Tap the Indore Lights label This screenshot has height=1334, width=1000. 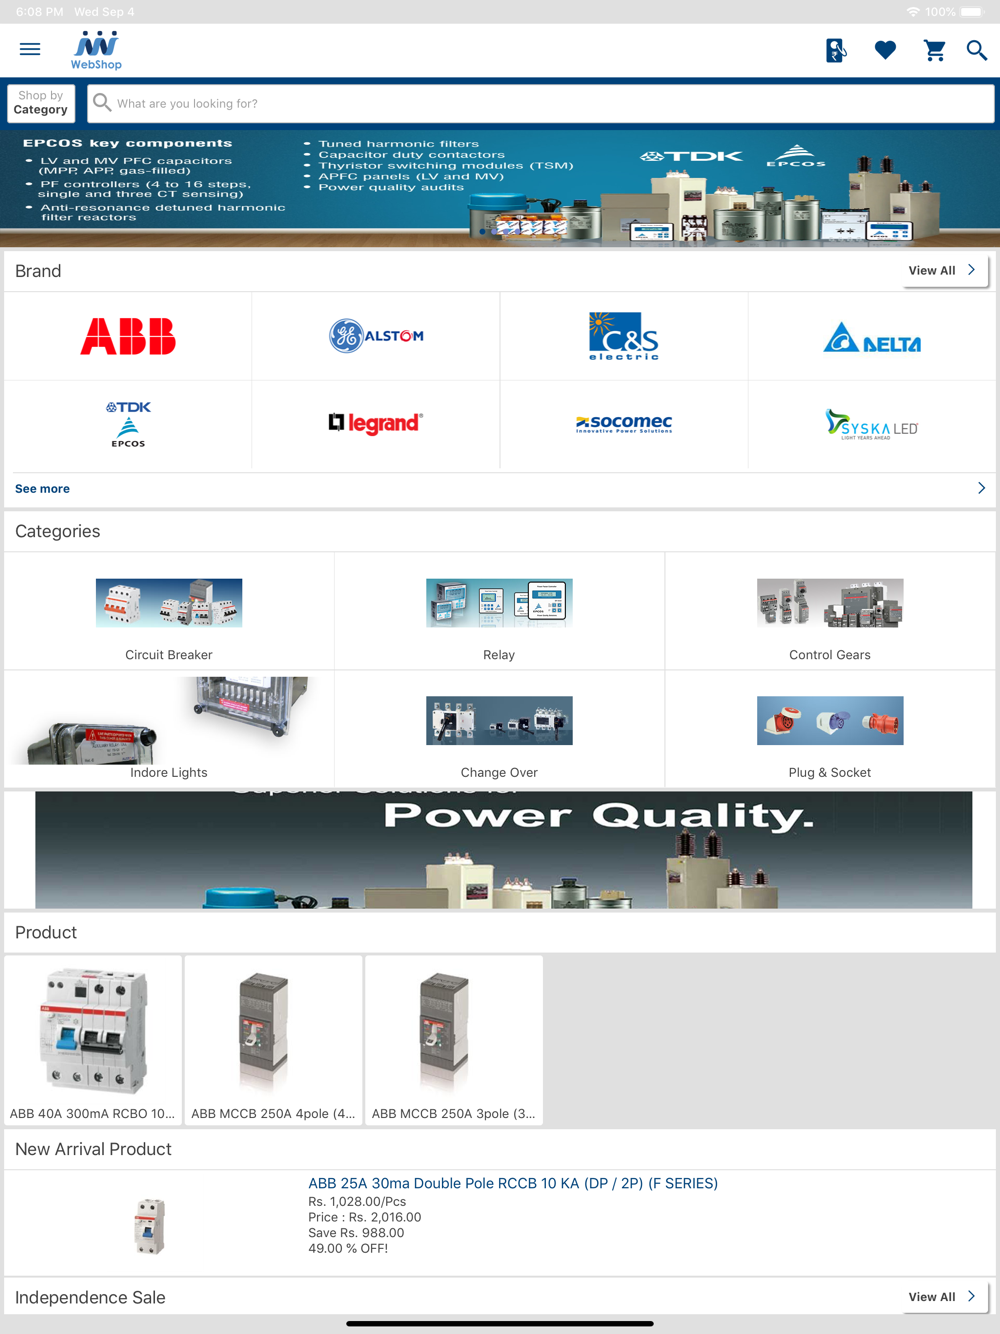(x=169, y=772)
